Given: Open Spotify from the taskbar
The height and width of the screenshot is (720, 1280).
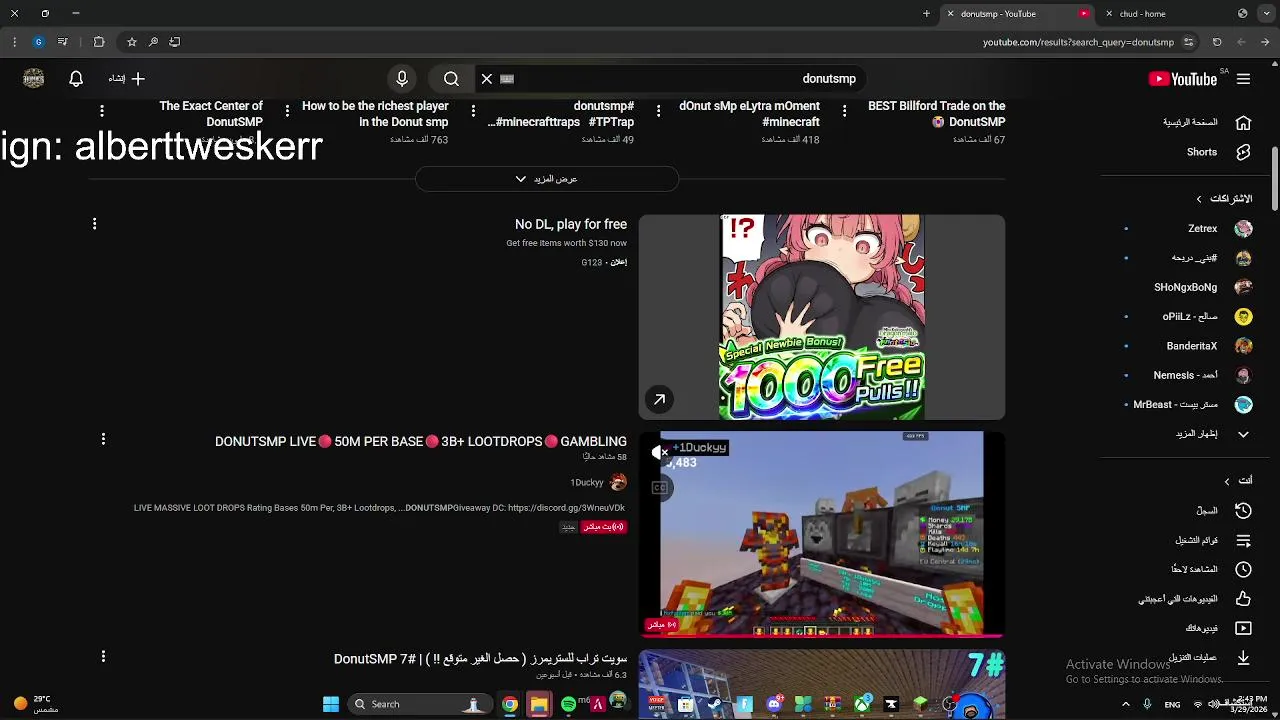Looking at the screenshot, I should click(568, 704).
